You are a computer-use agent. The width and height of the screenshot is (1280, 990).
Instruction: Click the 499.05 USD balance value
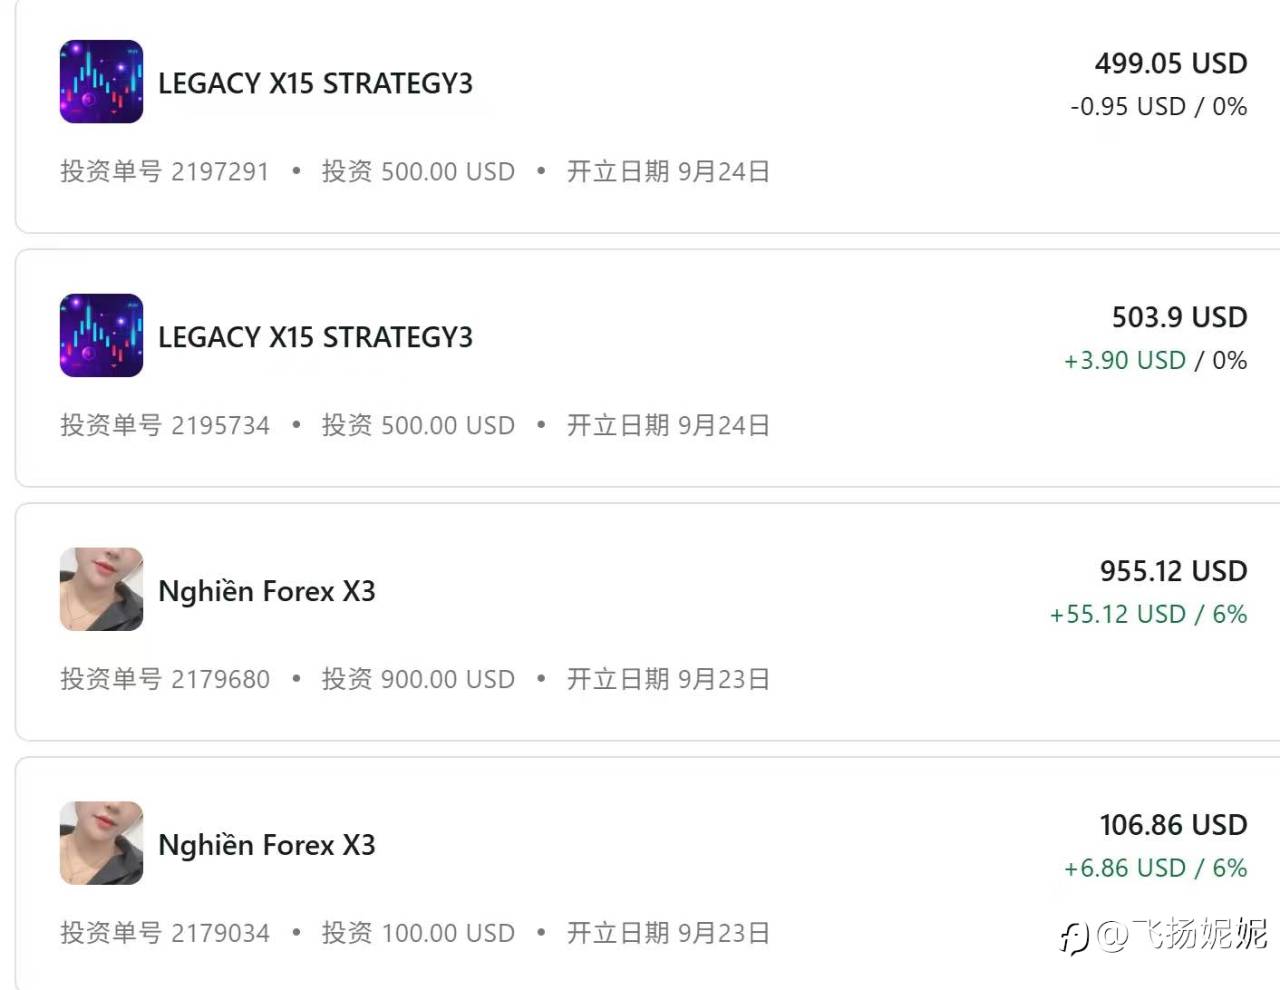1170,63
